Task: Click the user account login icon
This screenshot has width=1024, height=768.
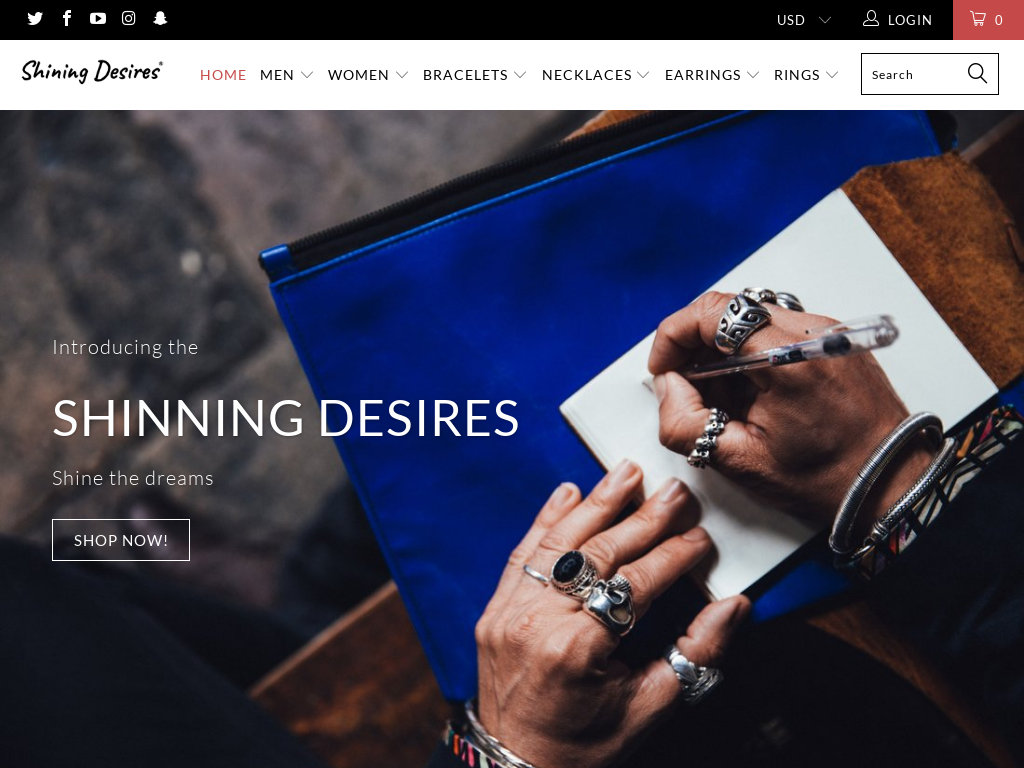Action: (x=871, y=18)
